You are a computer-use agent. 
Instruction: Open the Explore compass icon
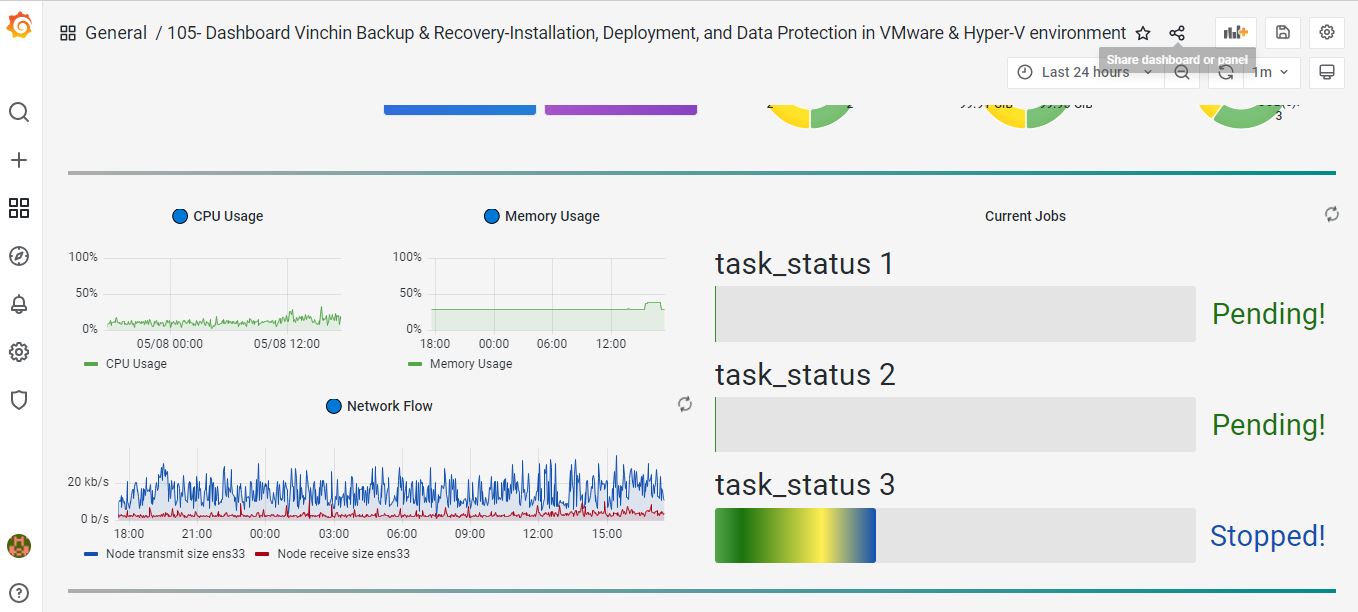pyautogui.click(x=19, y=256)
